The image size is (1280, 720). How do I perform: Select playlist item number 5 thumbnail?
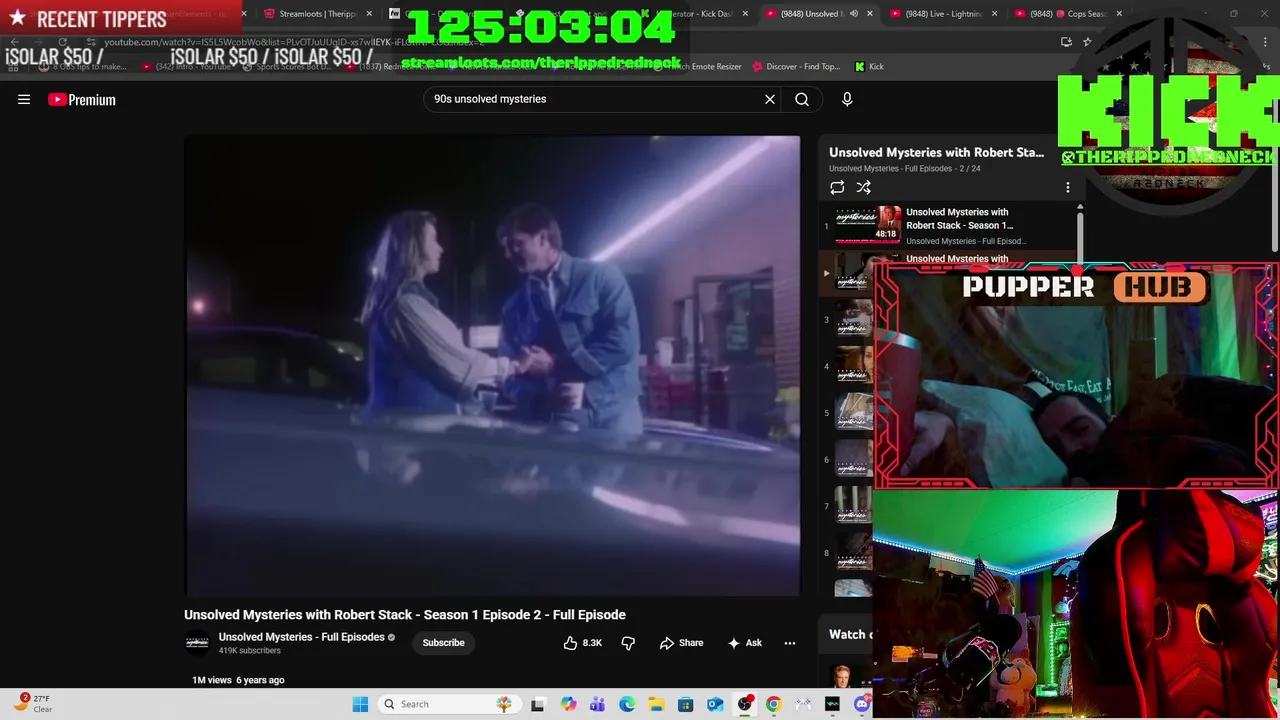tap(853, 412)
